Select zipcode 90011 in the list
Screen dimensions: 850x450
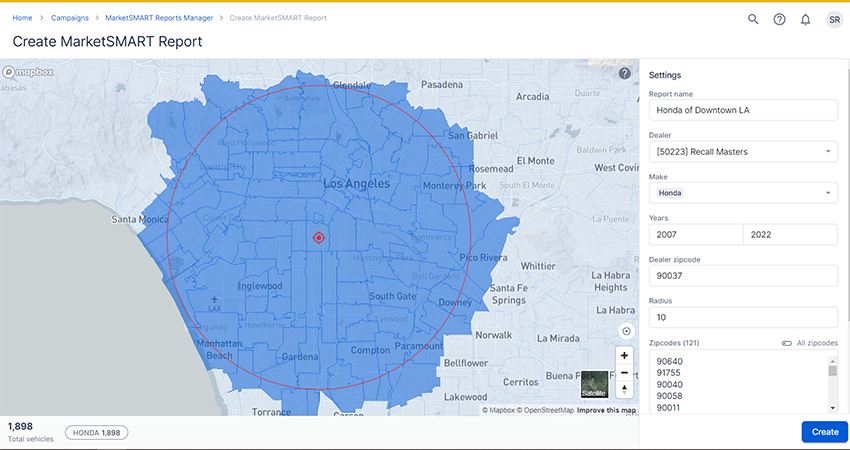668,408
